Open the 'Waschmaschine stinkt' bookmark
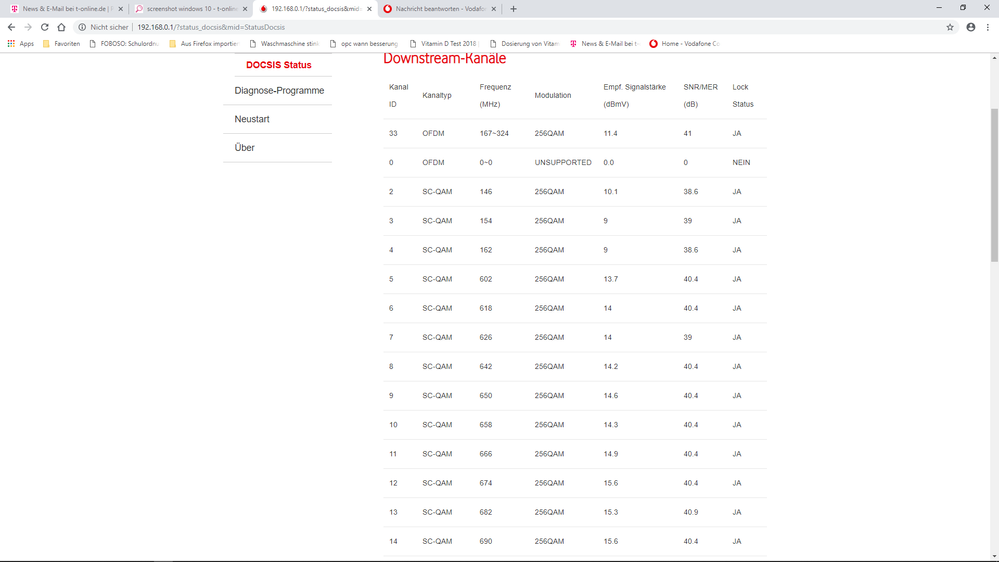999x562 pixels. click(x=284, y=44)
